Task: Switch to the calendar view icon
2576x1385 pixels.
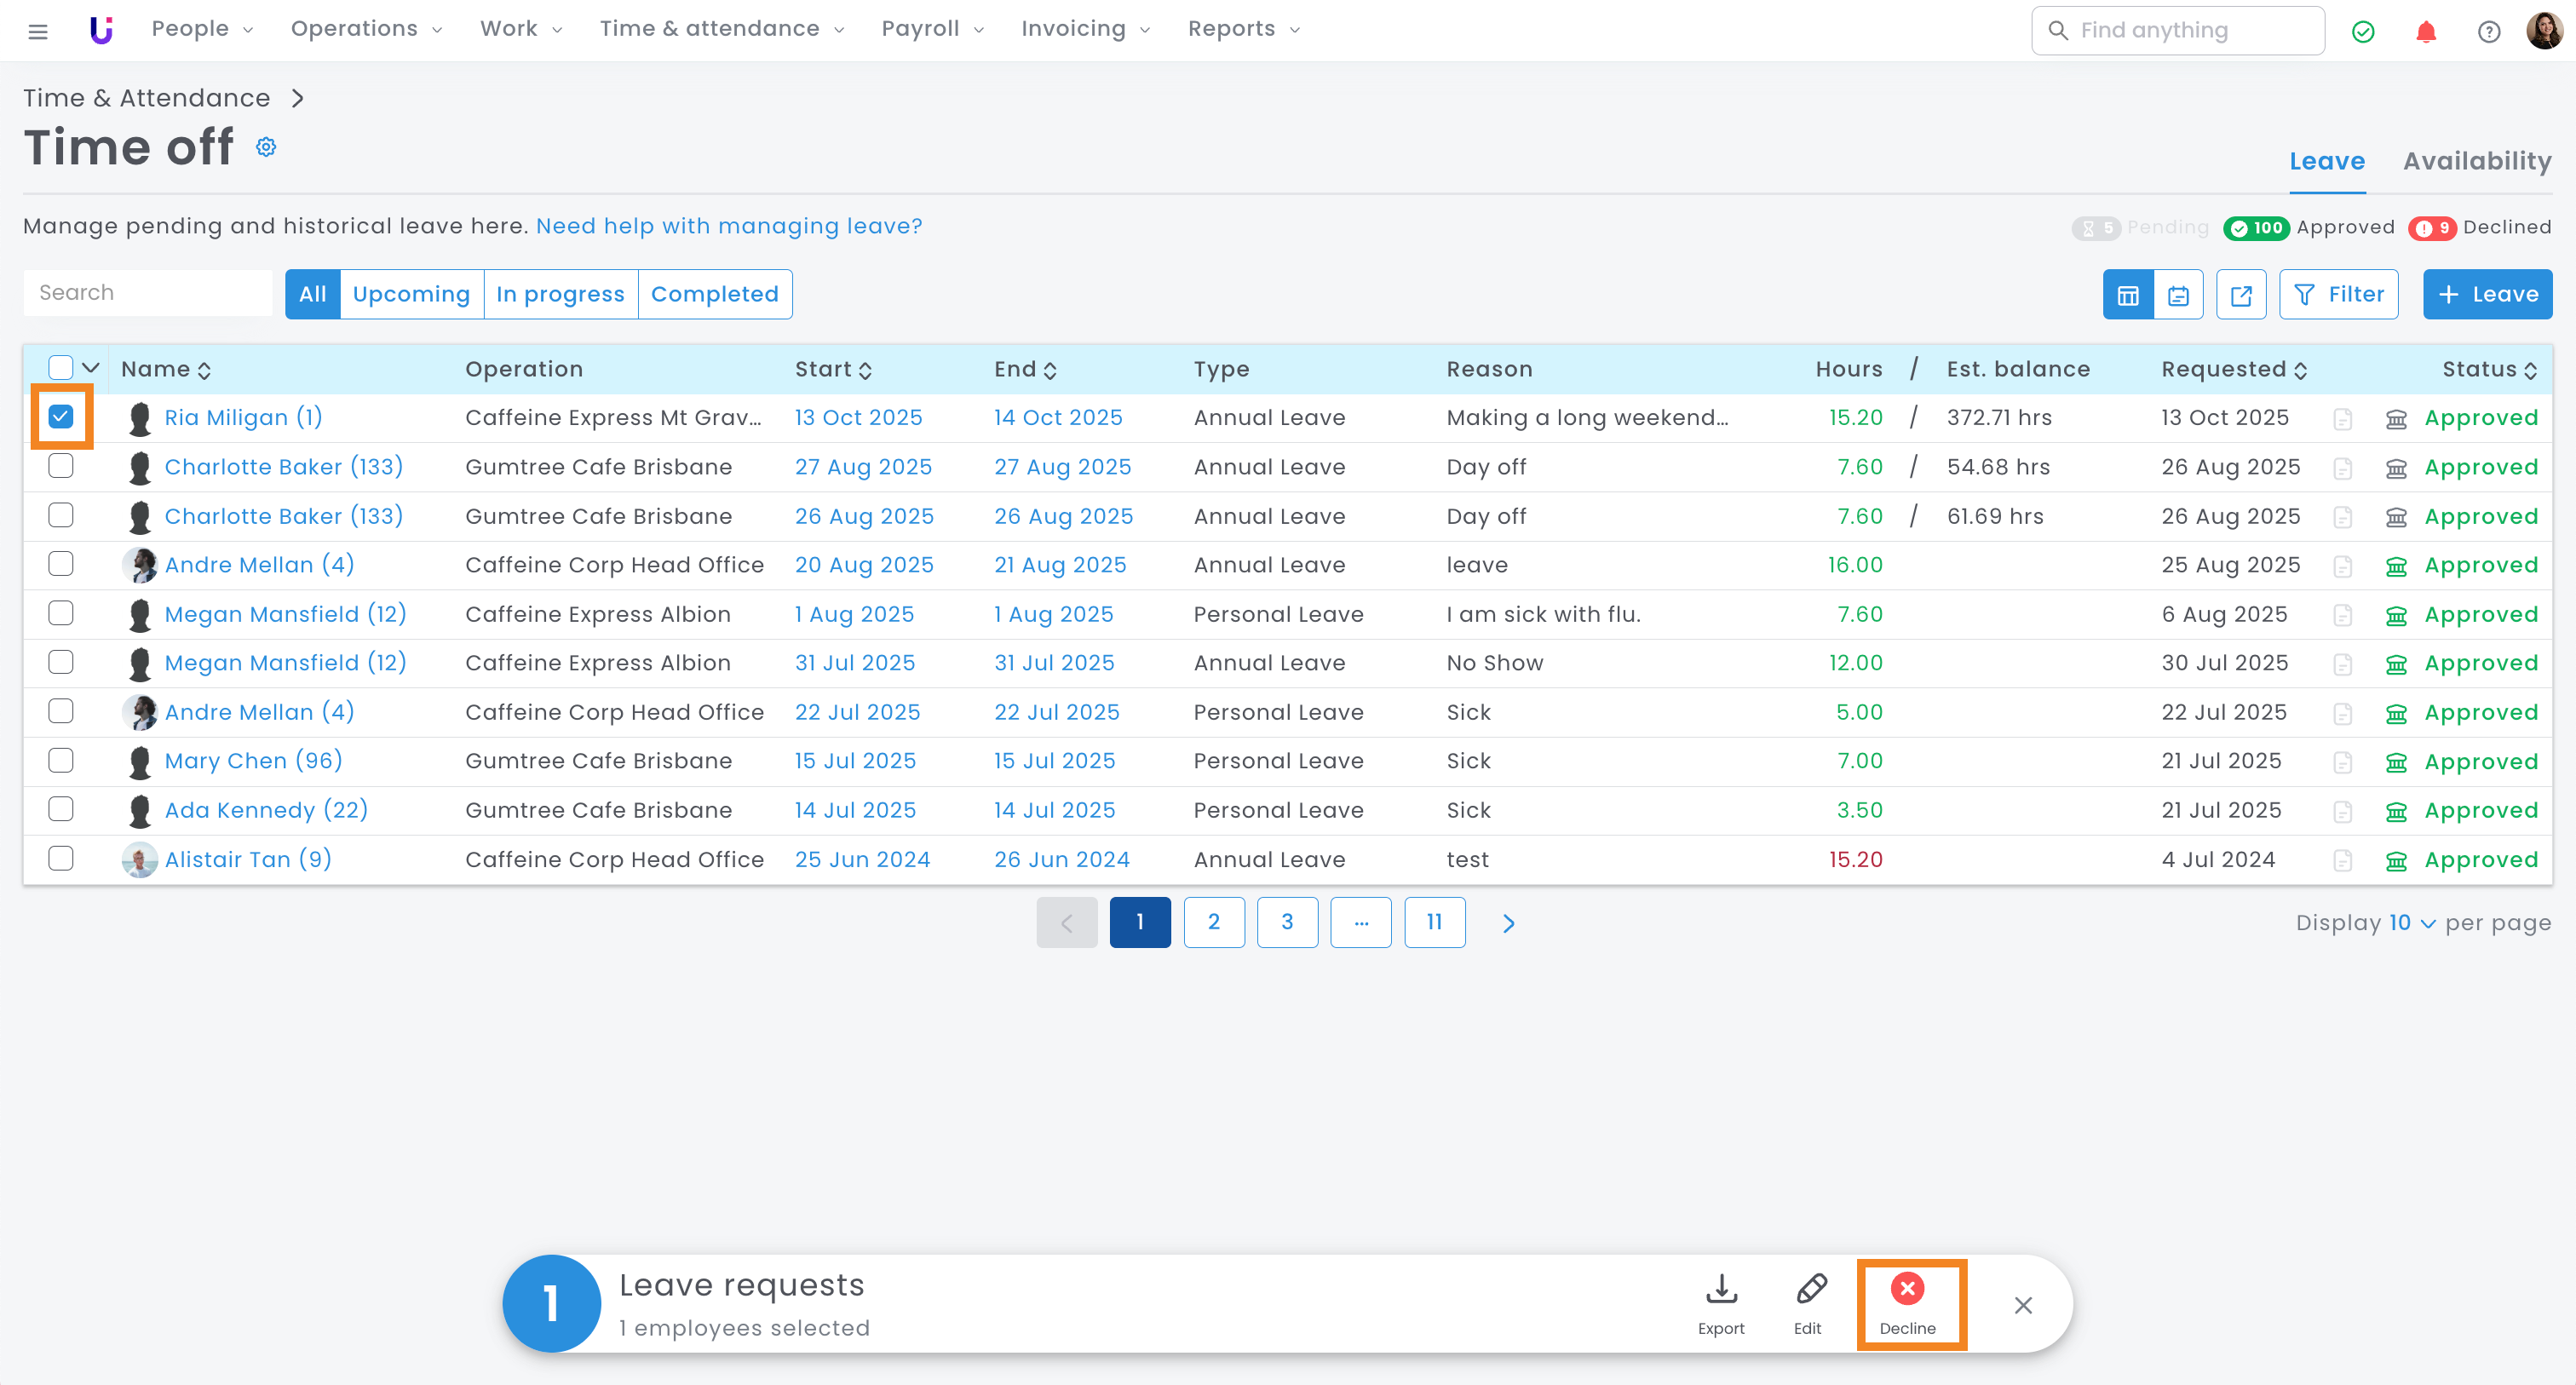Action: coord(2178,295)
